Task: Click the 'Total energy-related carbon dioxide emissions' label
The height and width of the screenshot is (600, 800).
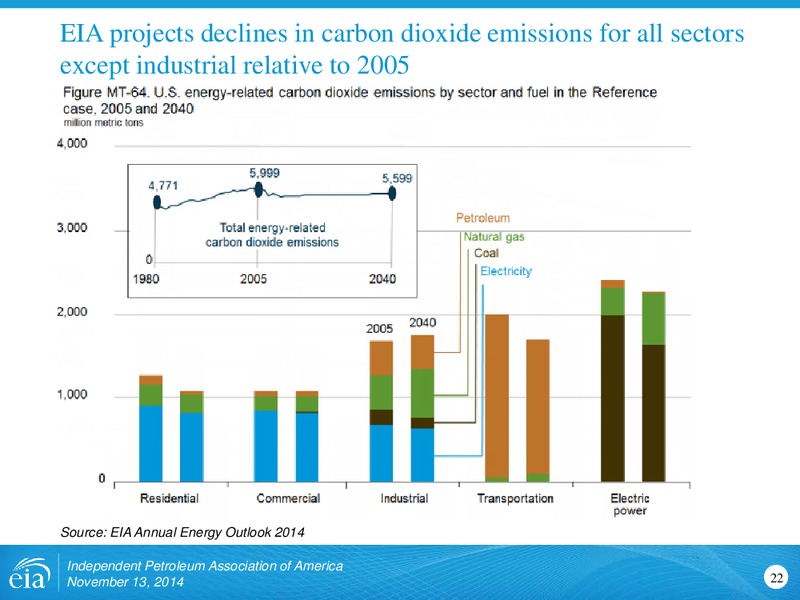Action: coord(272,235)
